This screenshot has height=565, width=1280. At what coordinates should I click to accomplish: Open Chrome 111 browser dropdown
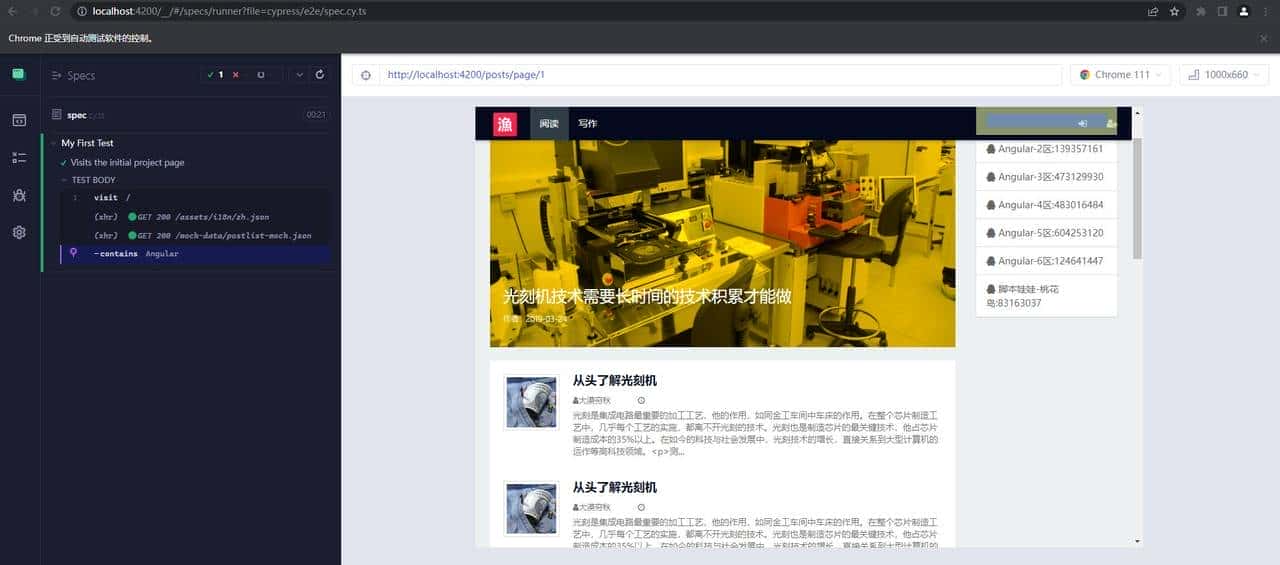[x=1120, y=75]
